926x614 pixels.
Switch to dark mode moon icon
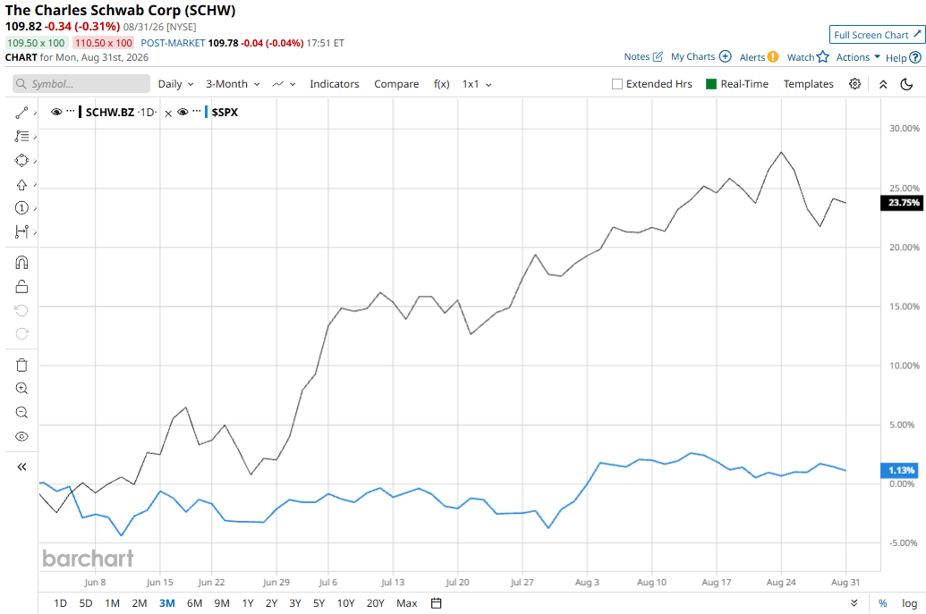pyautogui.click(x=907, y=84)
